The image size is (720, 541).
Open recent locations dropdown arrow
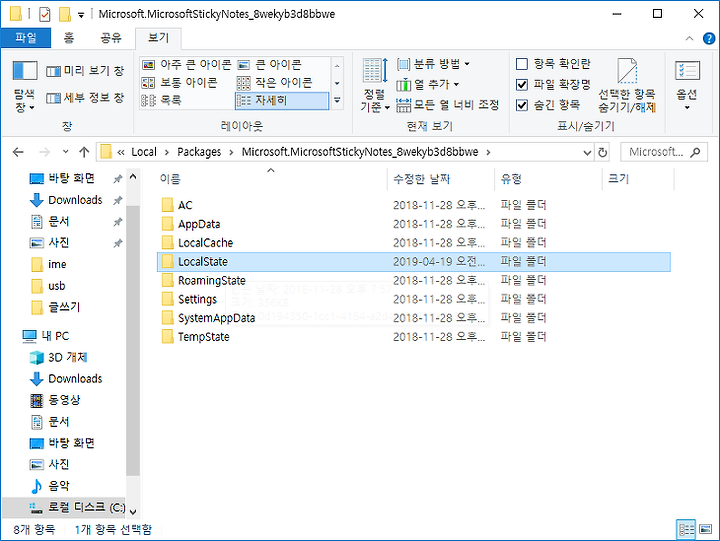point(65,152)
